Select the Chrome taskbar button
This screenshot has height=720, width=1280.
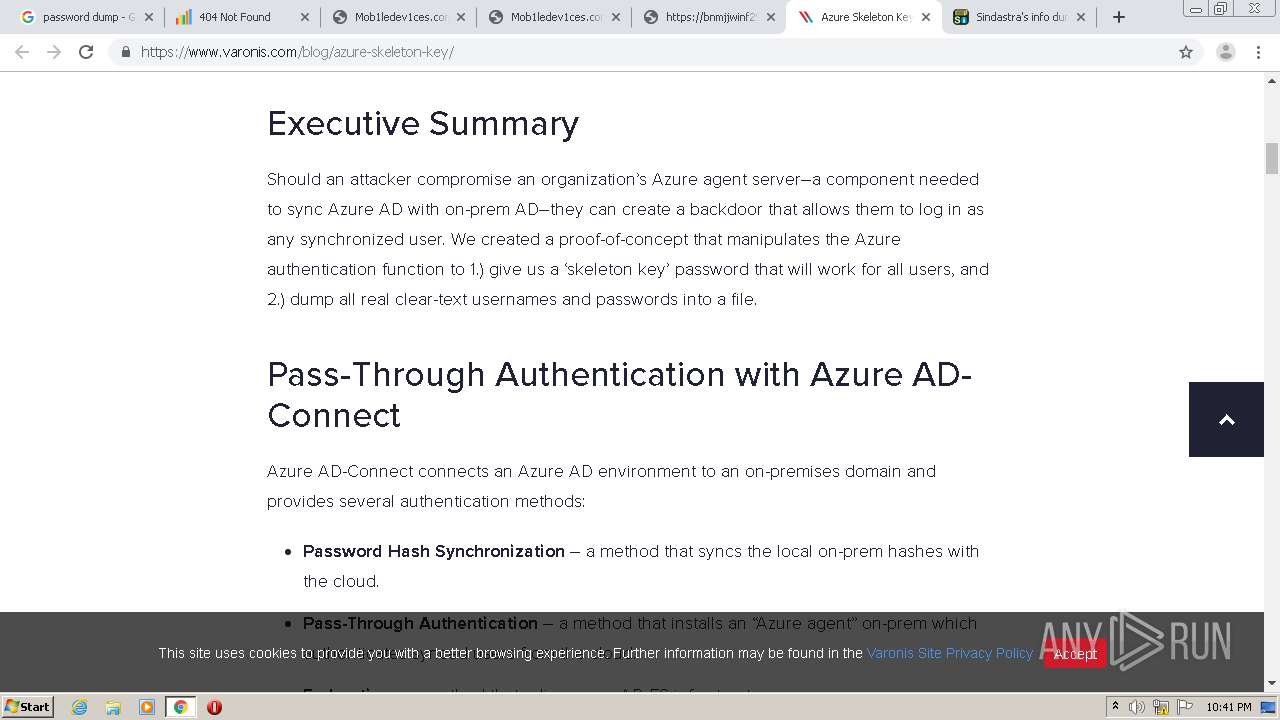[x=181, y=707]
